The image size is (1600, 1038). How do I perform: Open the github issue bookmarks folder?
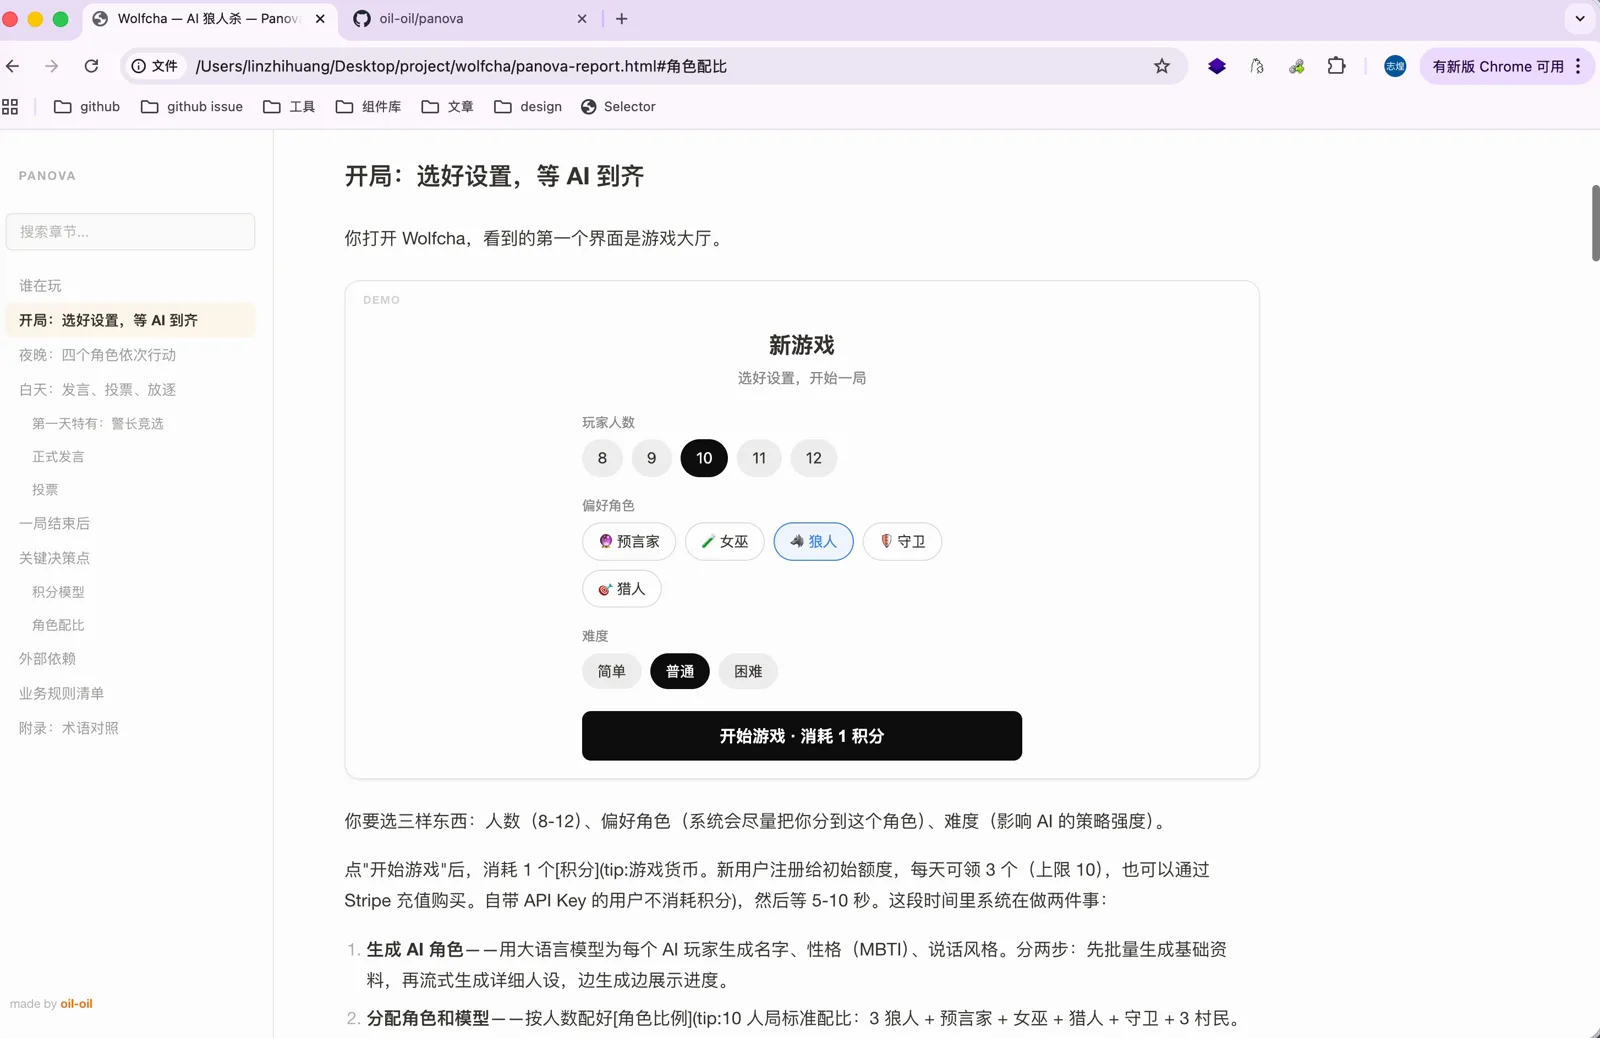click(192, 107)
